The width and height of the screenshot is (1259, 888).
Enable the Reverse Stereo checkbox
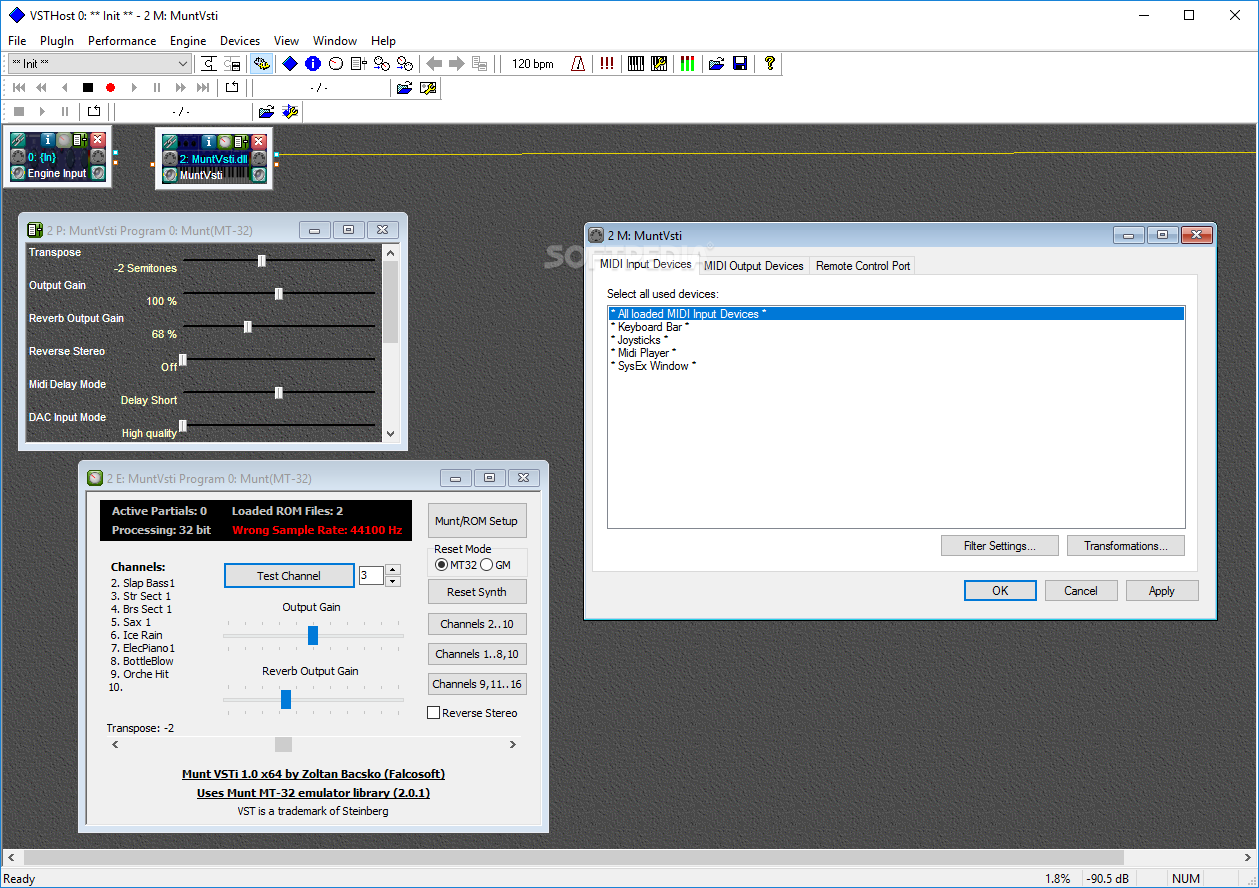[434, 713]
